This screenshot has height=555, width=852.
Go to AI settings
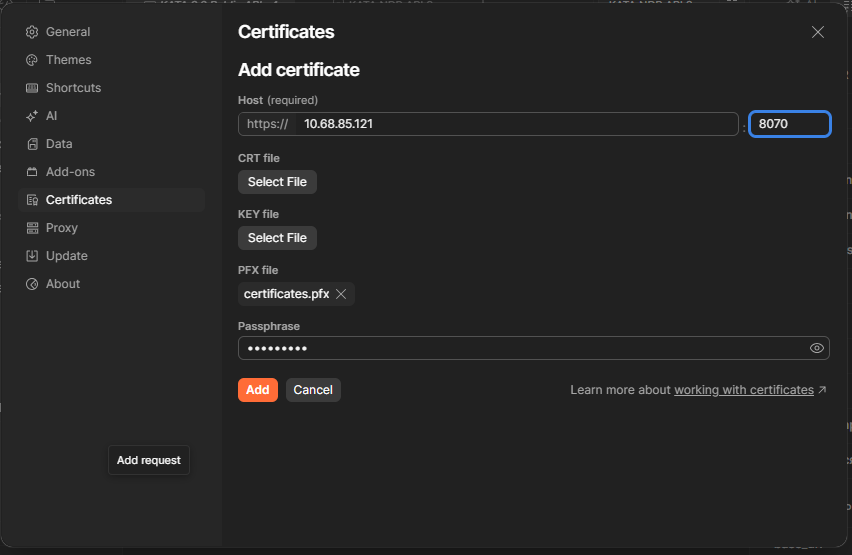coord(52,116)
